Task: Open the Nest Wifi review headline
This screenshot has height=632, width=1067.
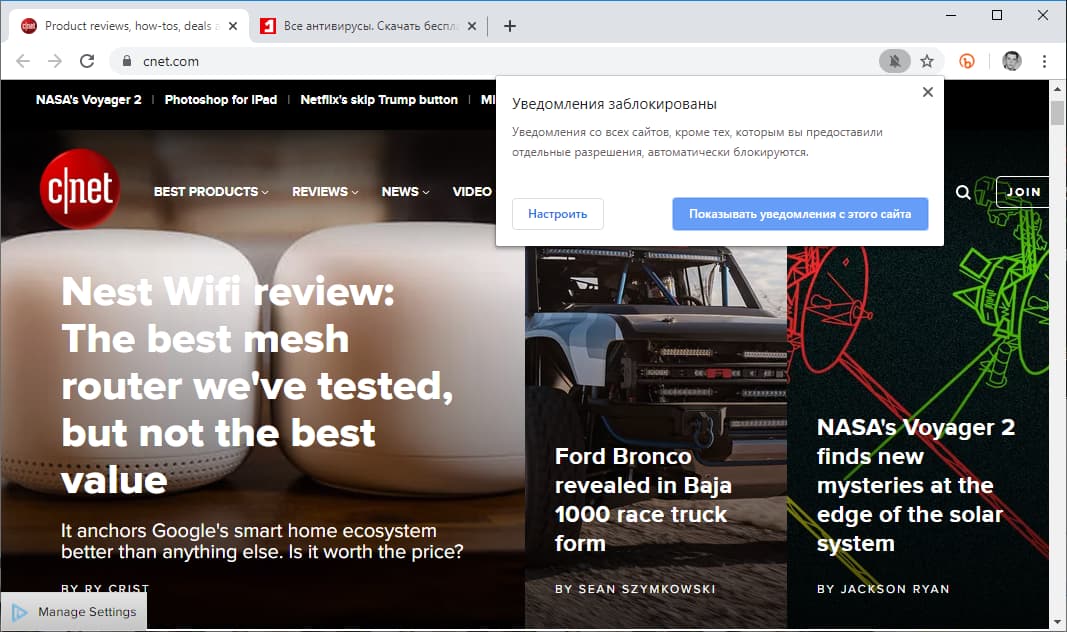Action: point(257,386)
